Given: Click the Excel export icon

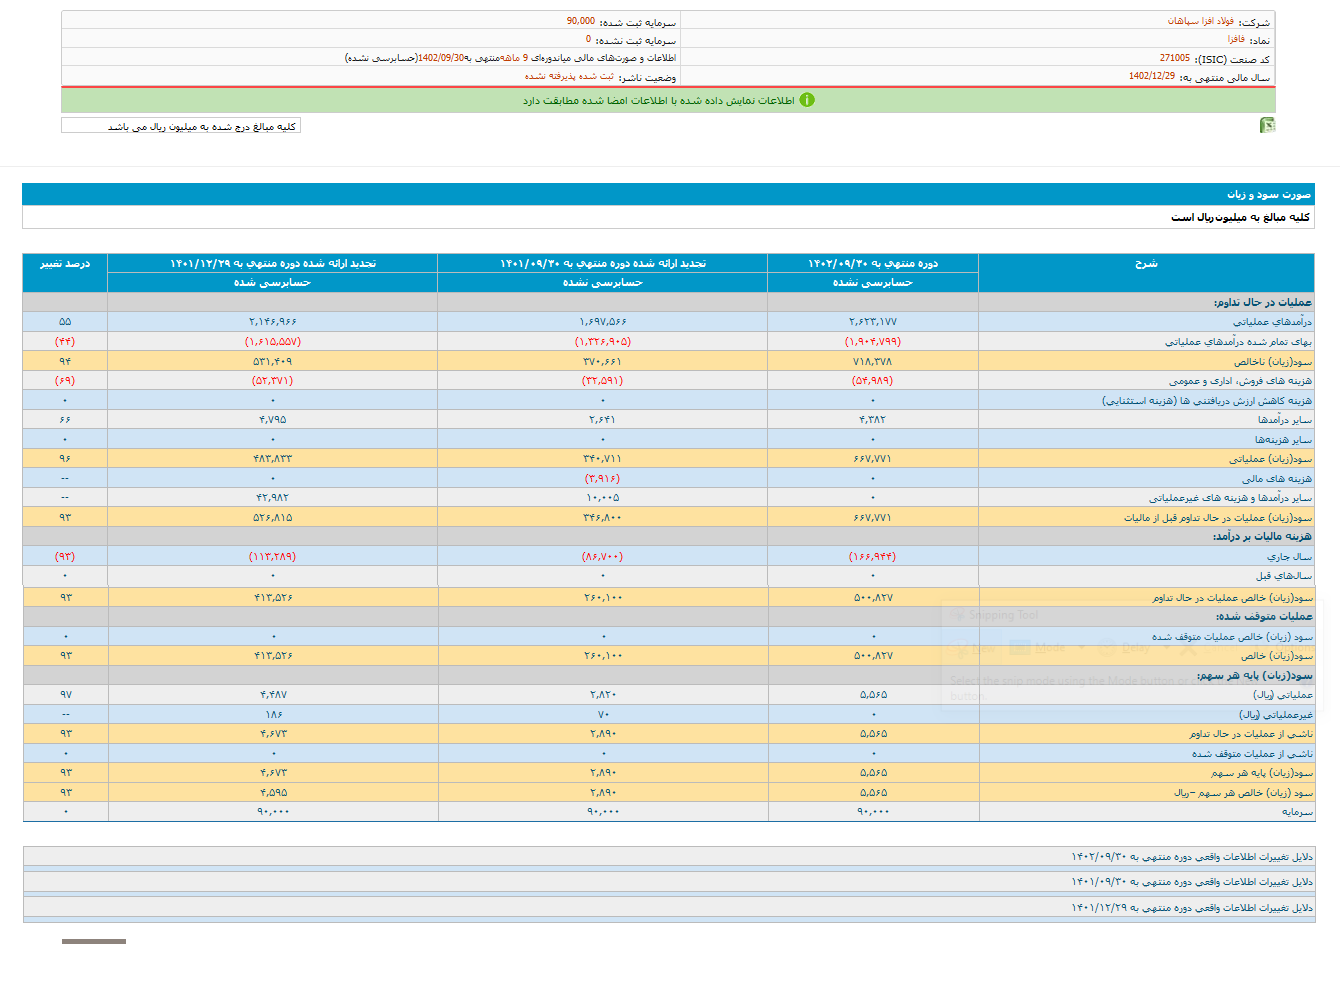Looking at the screenshot, I should (x=1267, y=125).
